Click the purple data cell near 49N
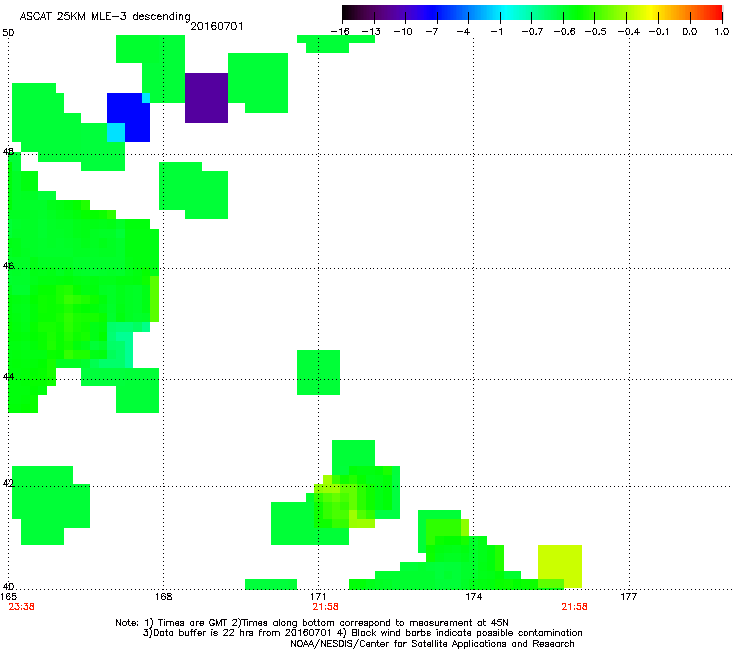 206,98
